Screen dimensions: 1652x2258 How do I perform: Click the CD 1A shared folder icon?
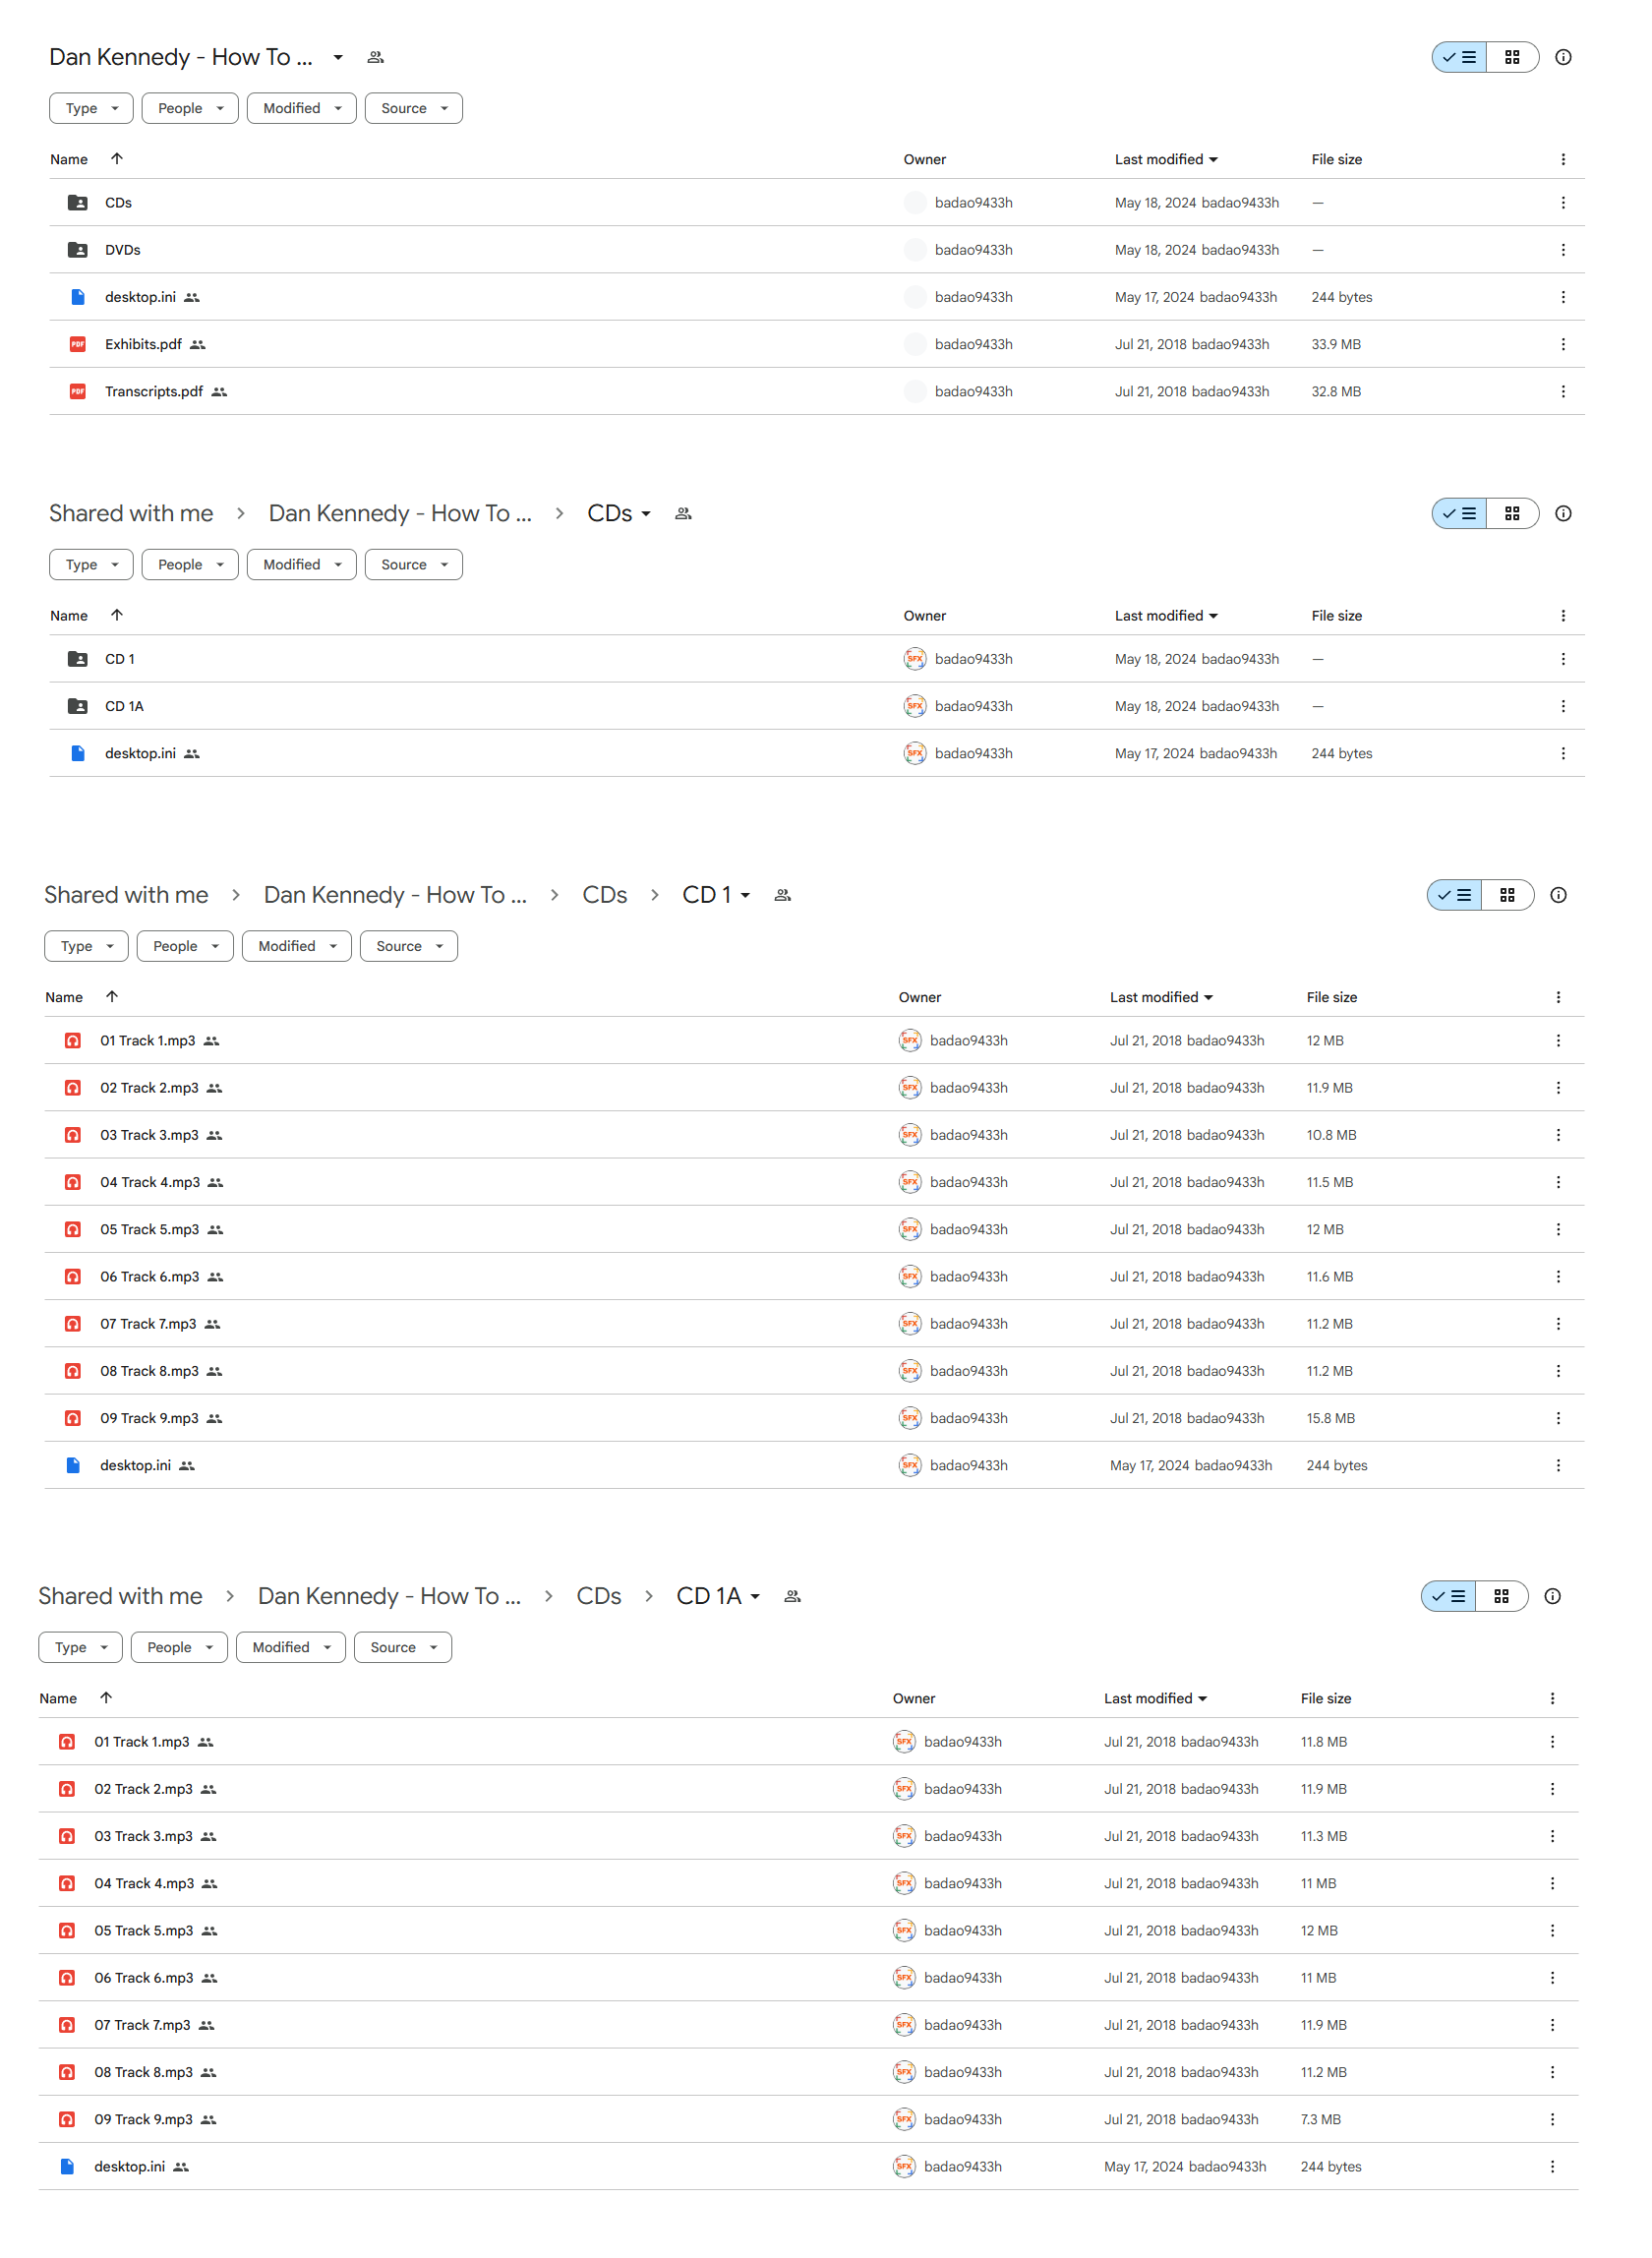77,706
